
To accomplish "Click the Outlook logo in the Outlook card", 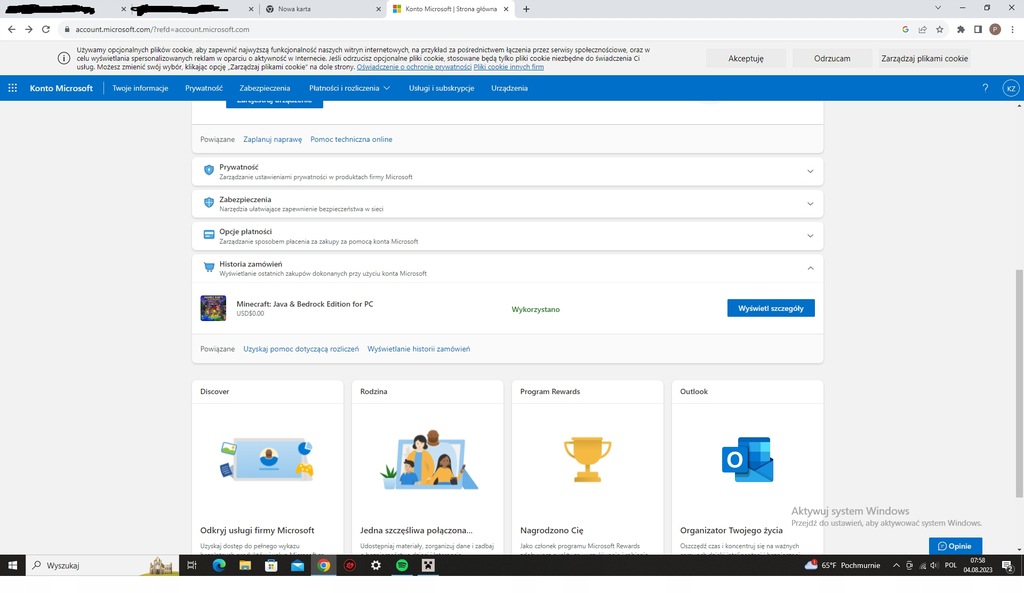I will 747,459.
